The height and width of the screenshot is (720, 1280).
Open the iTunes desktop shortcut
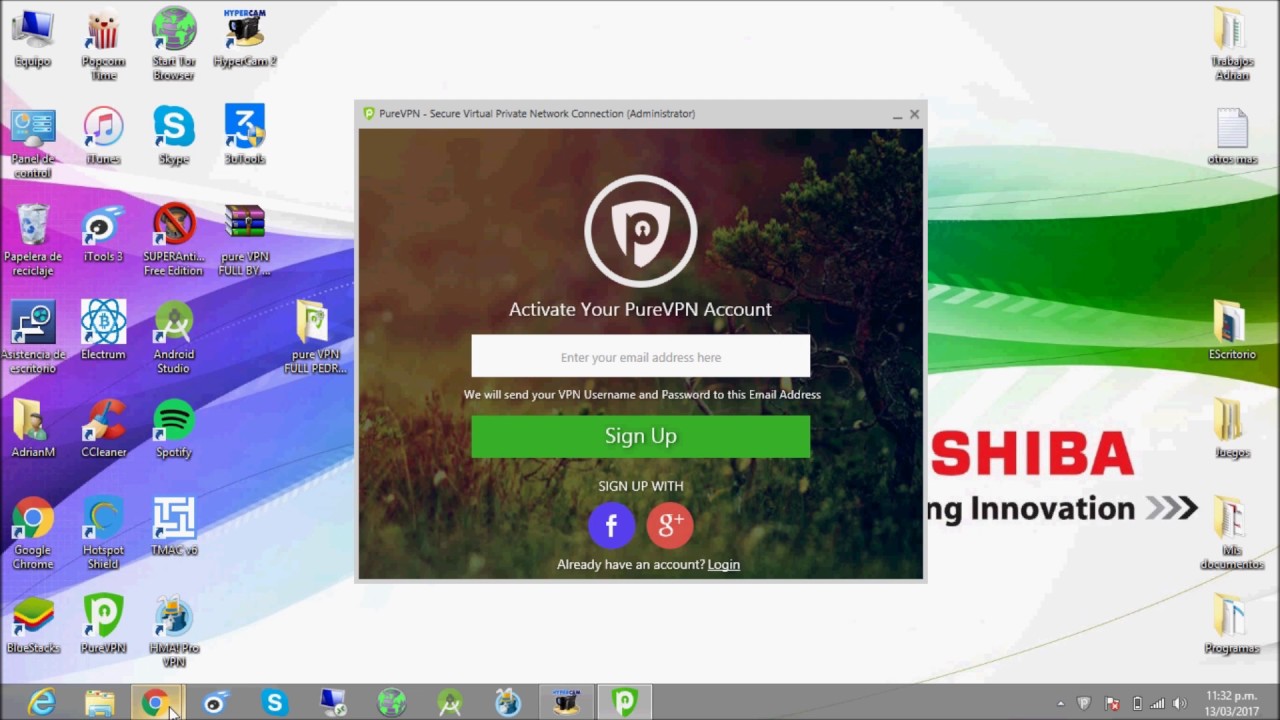click(103, 136)
